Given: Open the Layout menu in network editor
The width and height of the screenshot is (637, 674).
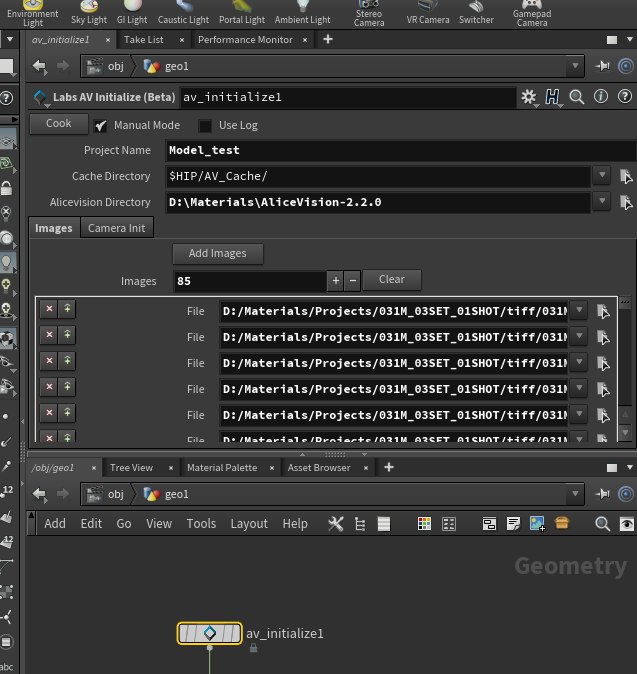Looking at the screenshot, I should click(249, 523).
